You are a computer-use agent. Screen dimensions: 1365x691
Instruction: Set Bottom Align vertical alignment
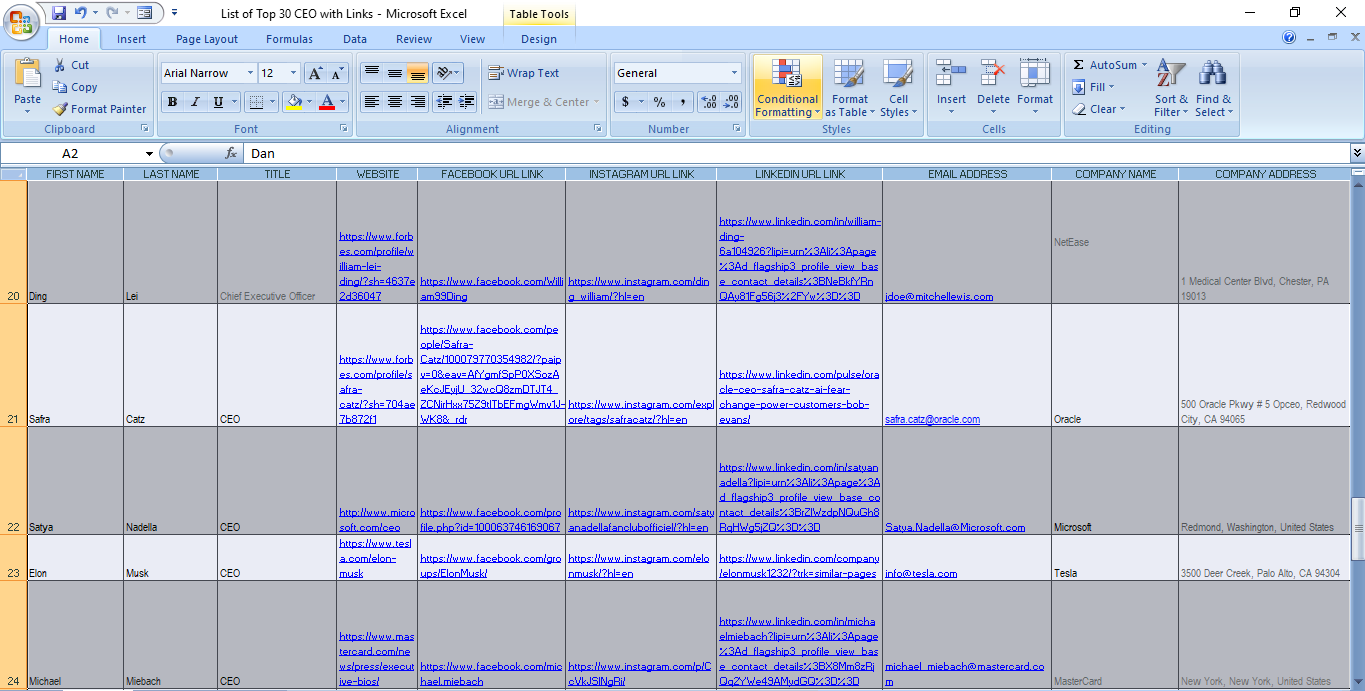click(417, 73)
